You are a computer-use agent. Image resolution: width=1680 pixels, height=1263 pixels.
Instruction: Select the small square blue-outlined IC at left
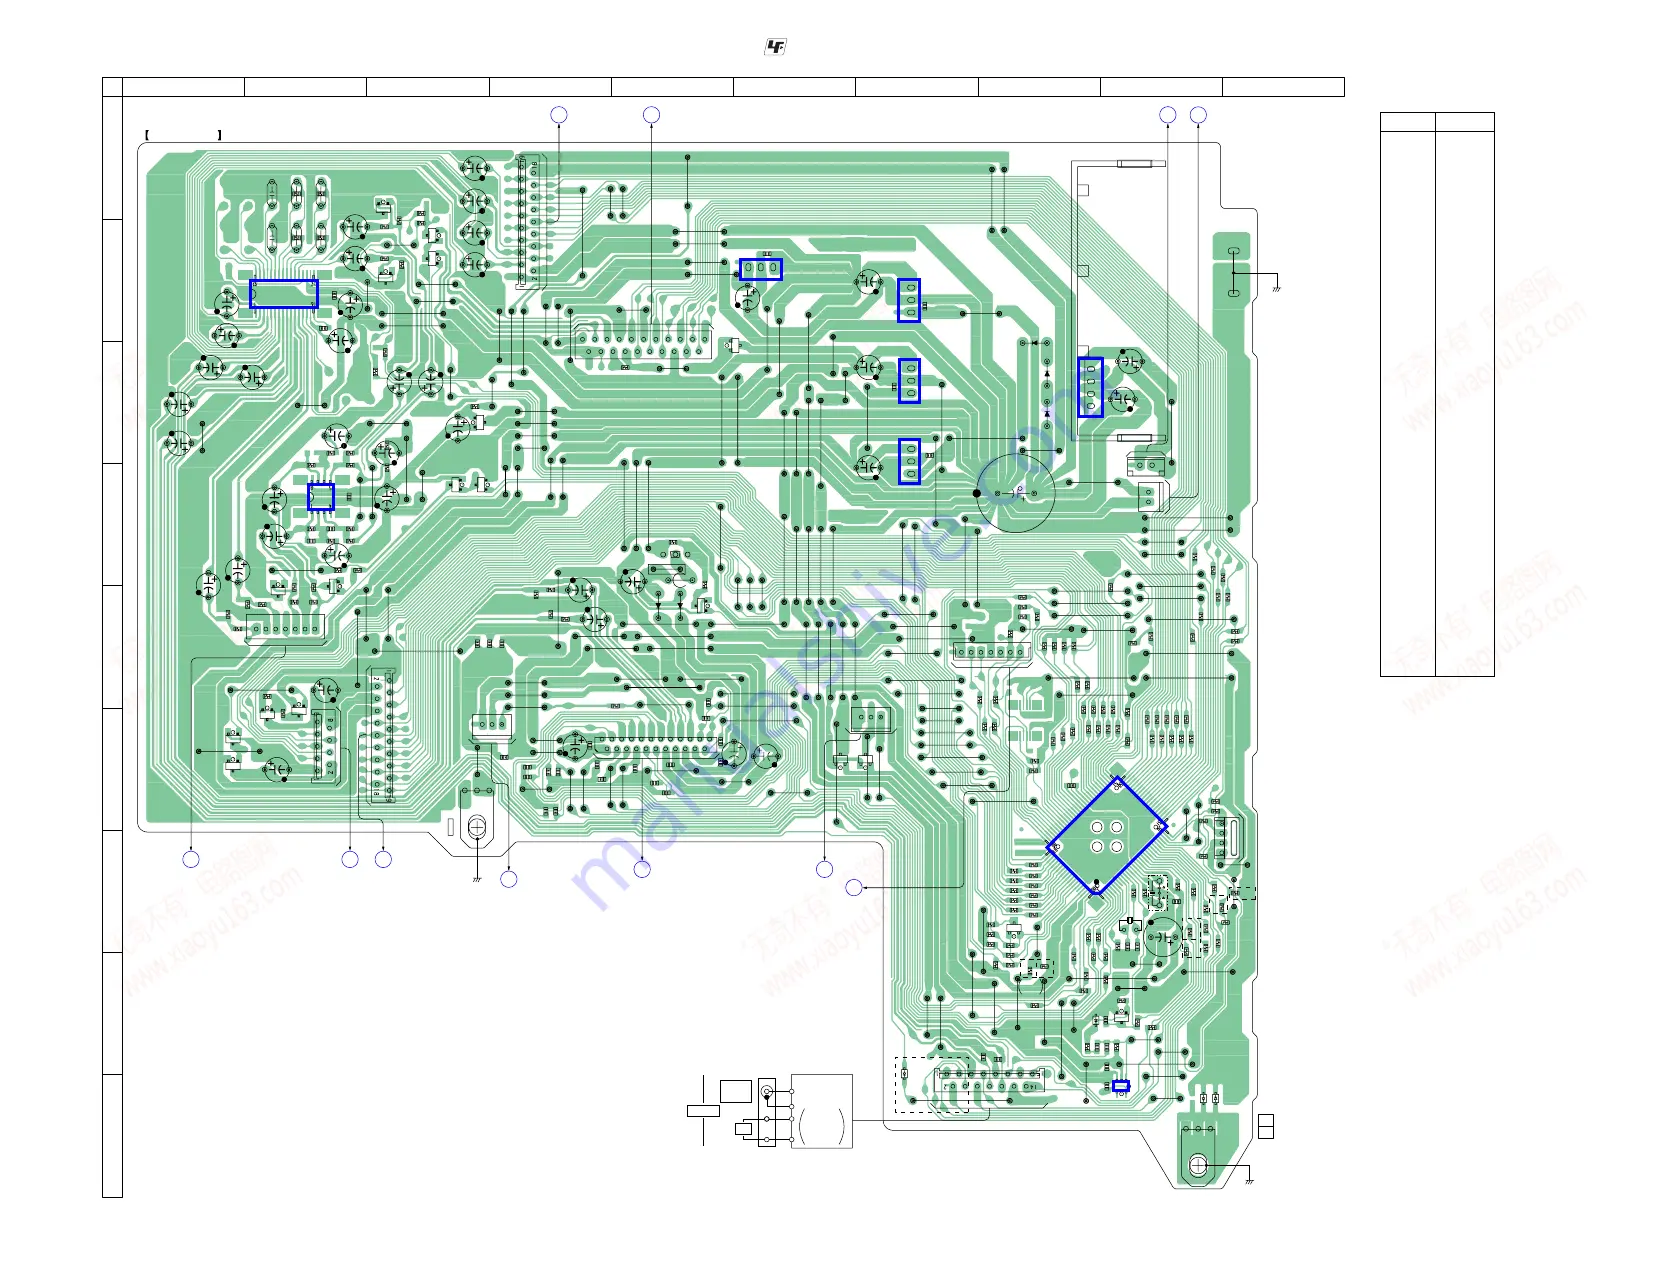(x=321, y=497)
